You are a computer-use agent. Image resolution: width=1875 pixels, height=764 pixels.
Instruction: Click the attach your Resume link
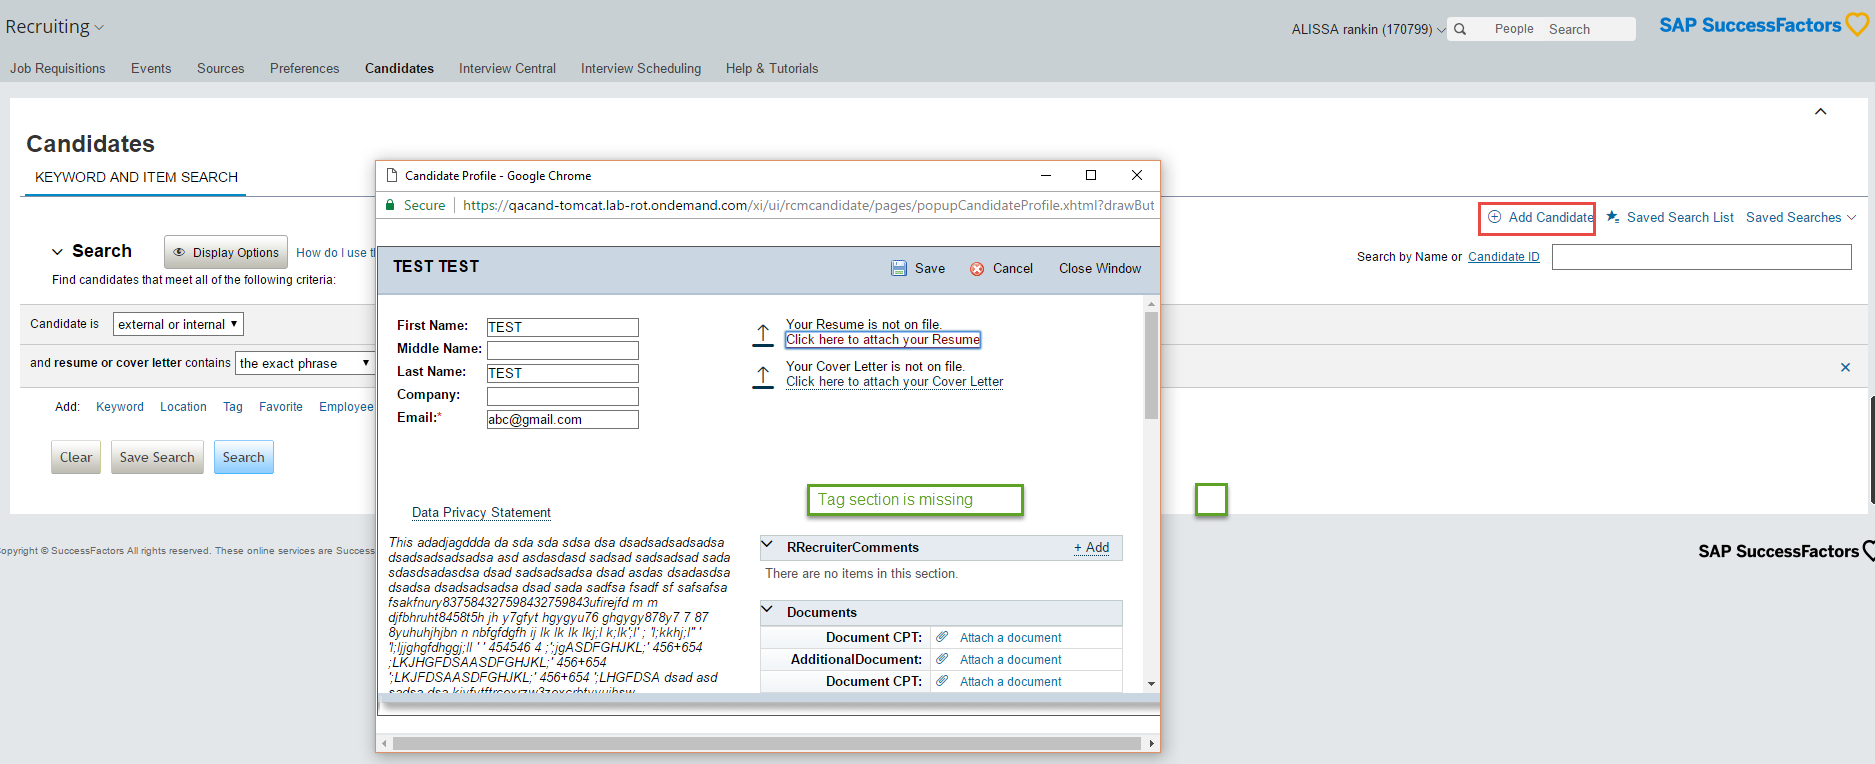pyautogui.click(x=883, y=340)
